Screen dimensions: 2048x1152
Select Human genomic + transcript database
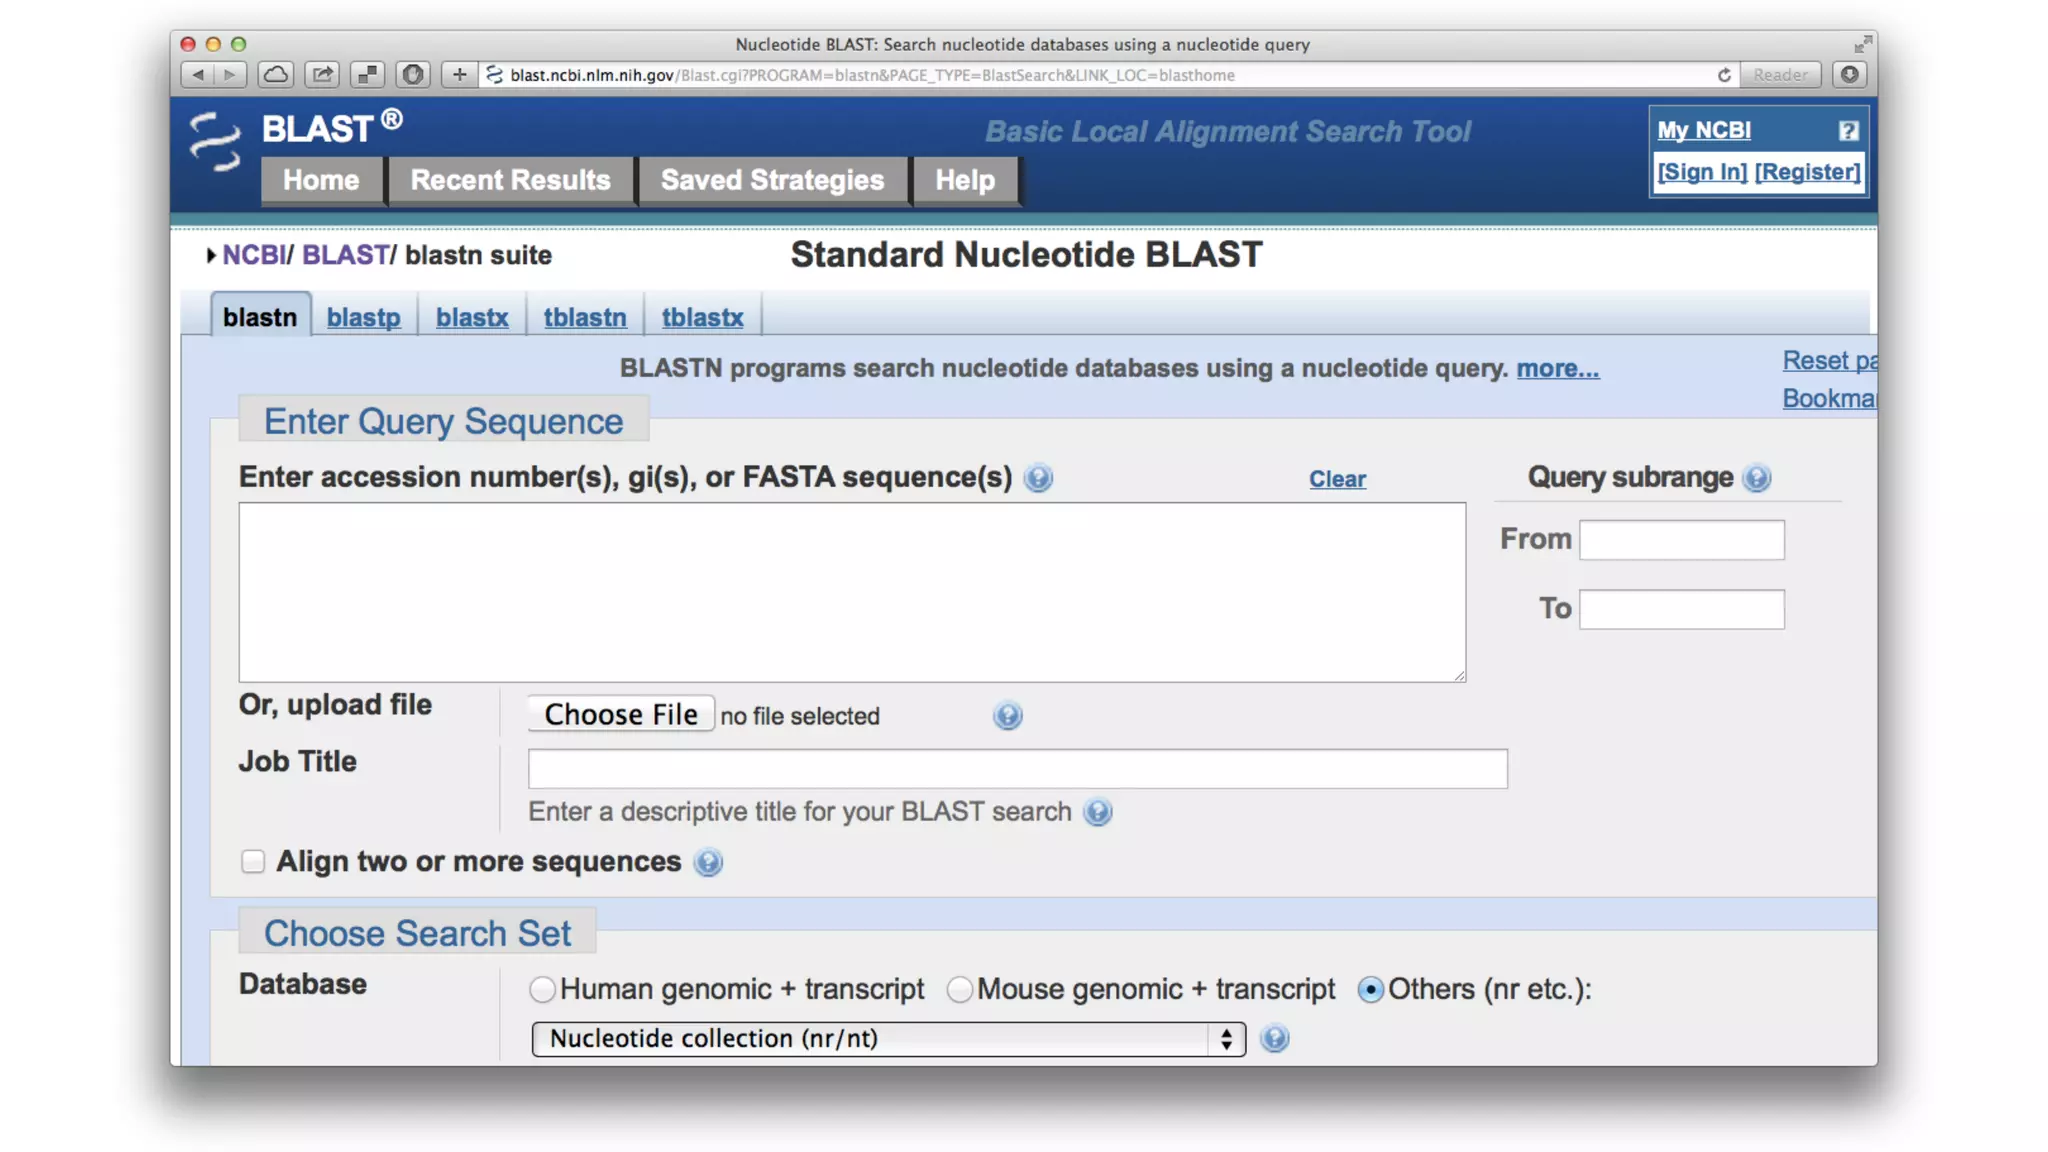point(542,989)
